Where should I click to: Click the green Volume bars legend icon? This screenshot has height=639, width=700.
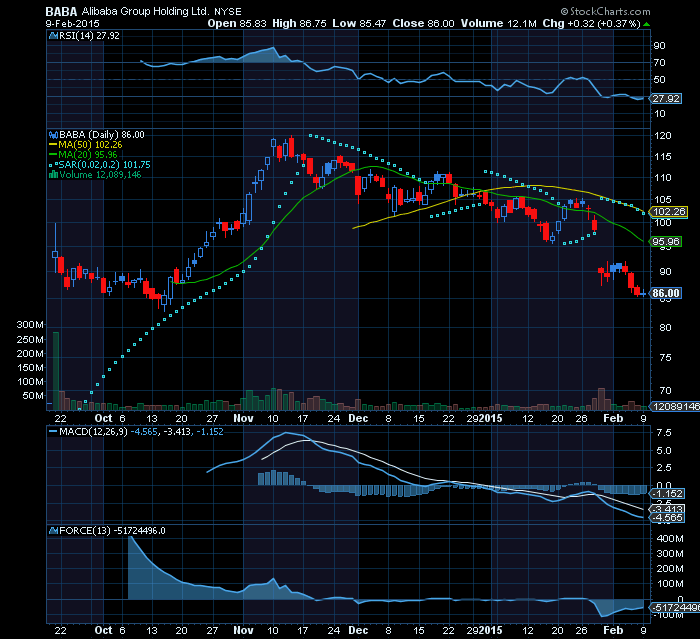click(53, 175)
